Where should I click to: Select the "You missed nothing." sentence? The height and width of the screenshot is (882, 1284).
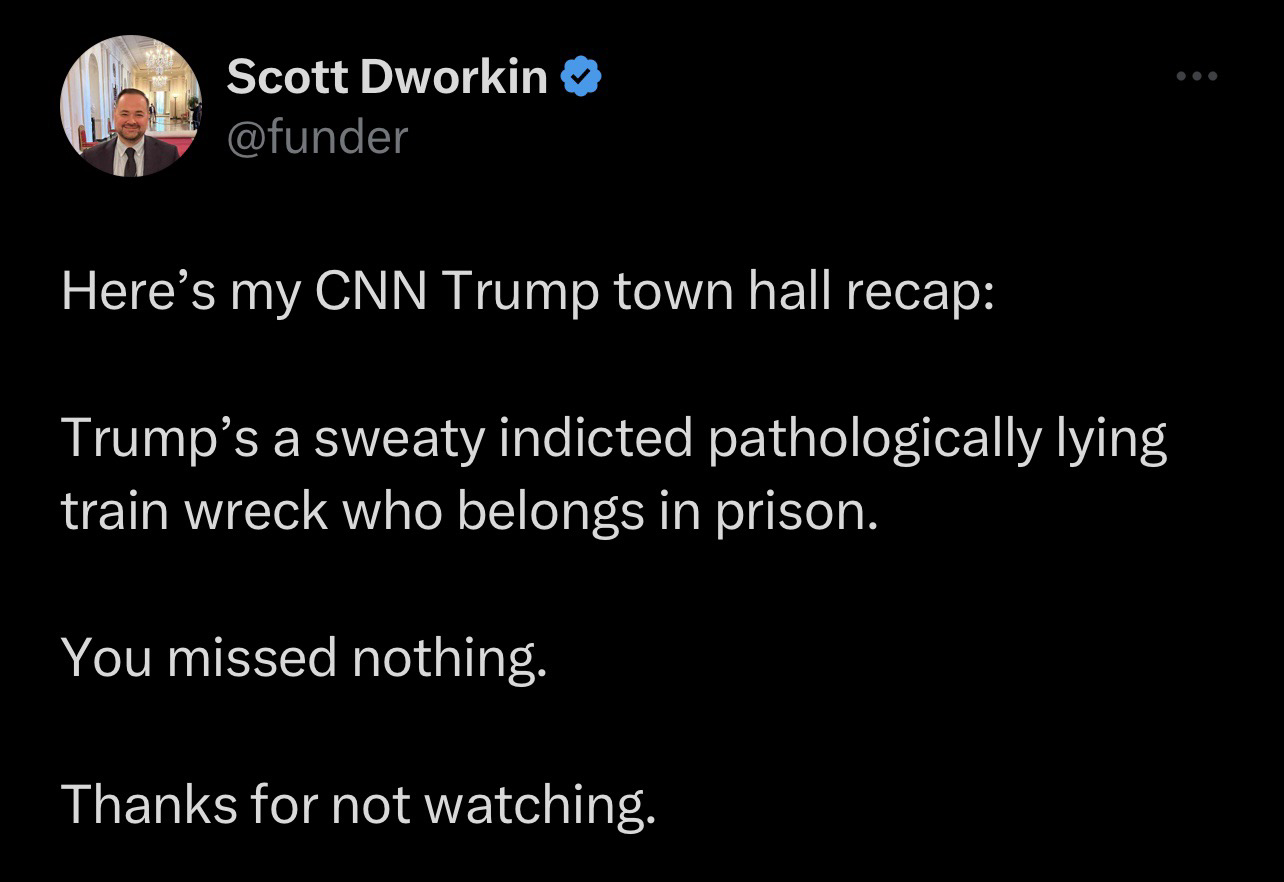[x=305, y=659]
